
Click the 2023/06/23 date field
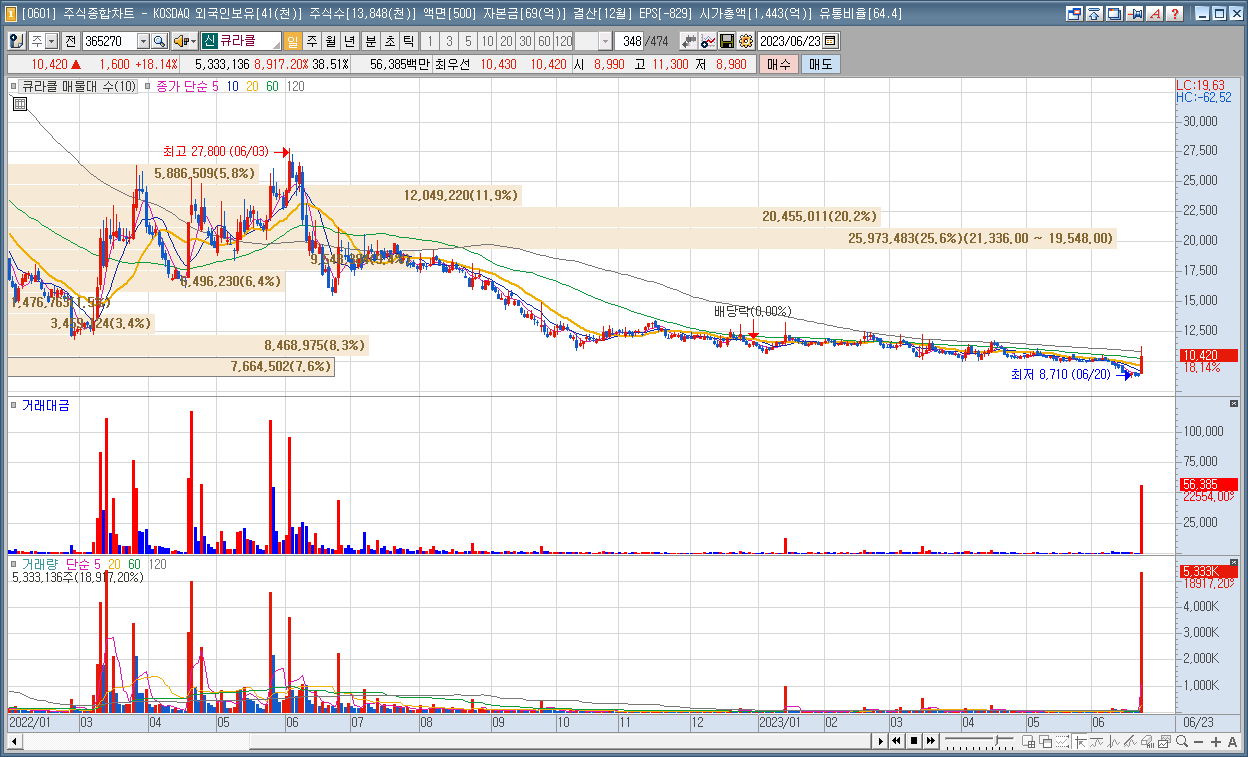pyautogui.click(x=790, y=41)
